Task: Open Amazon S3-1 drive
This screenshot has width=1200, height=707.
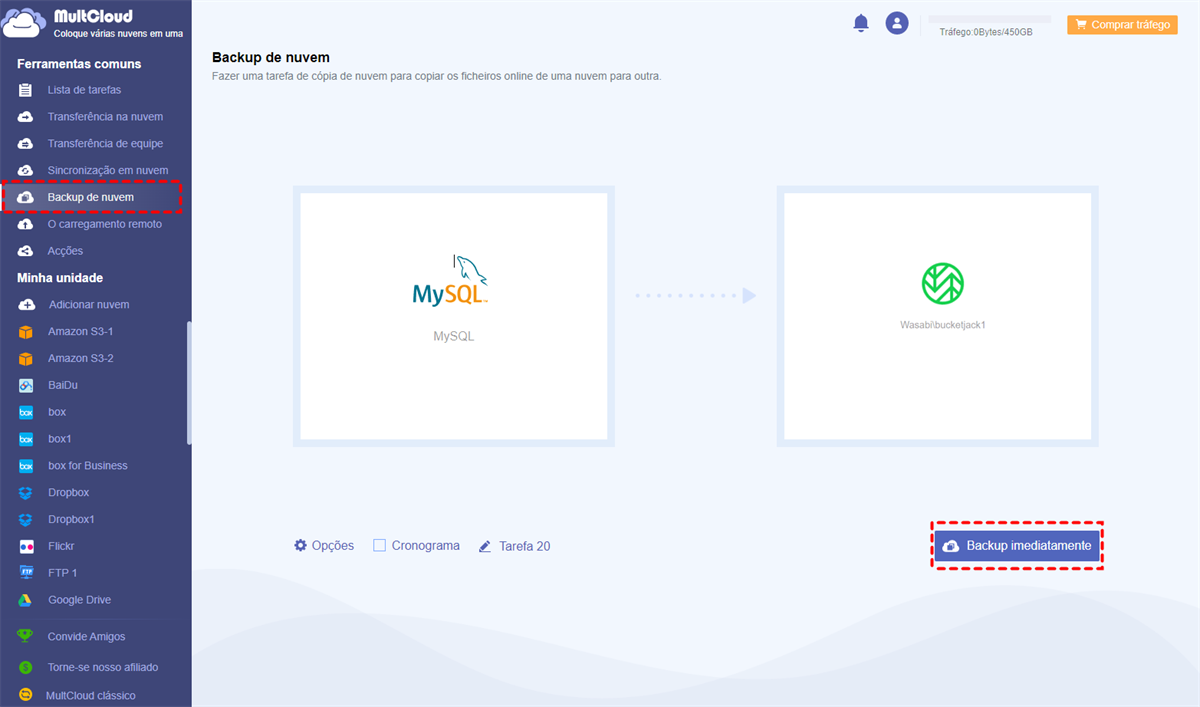Action: point(81,331)
